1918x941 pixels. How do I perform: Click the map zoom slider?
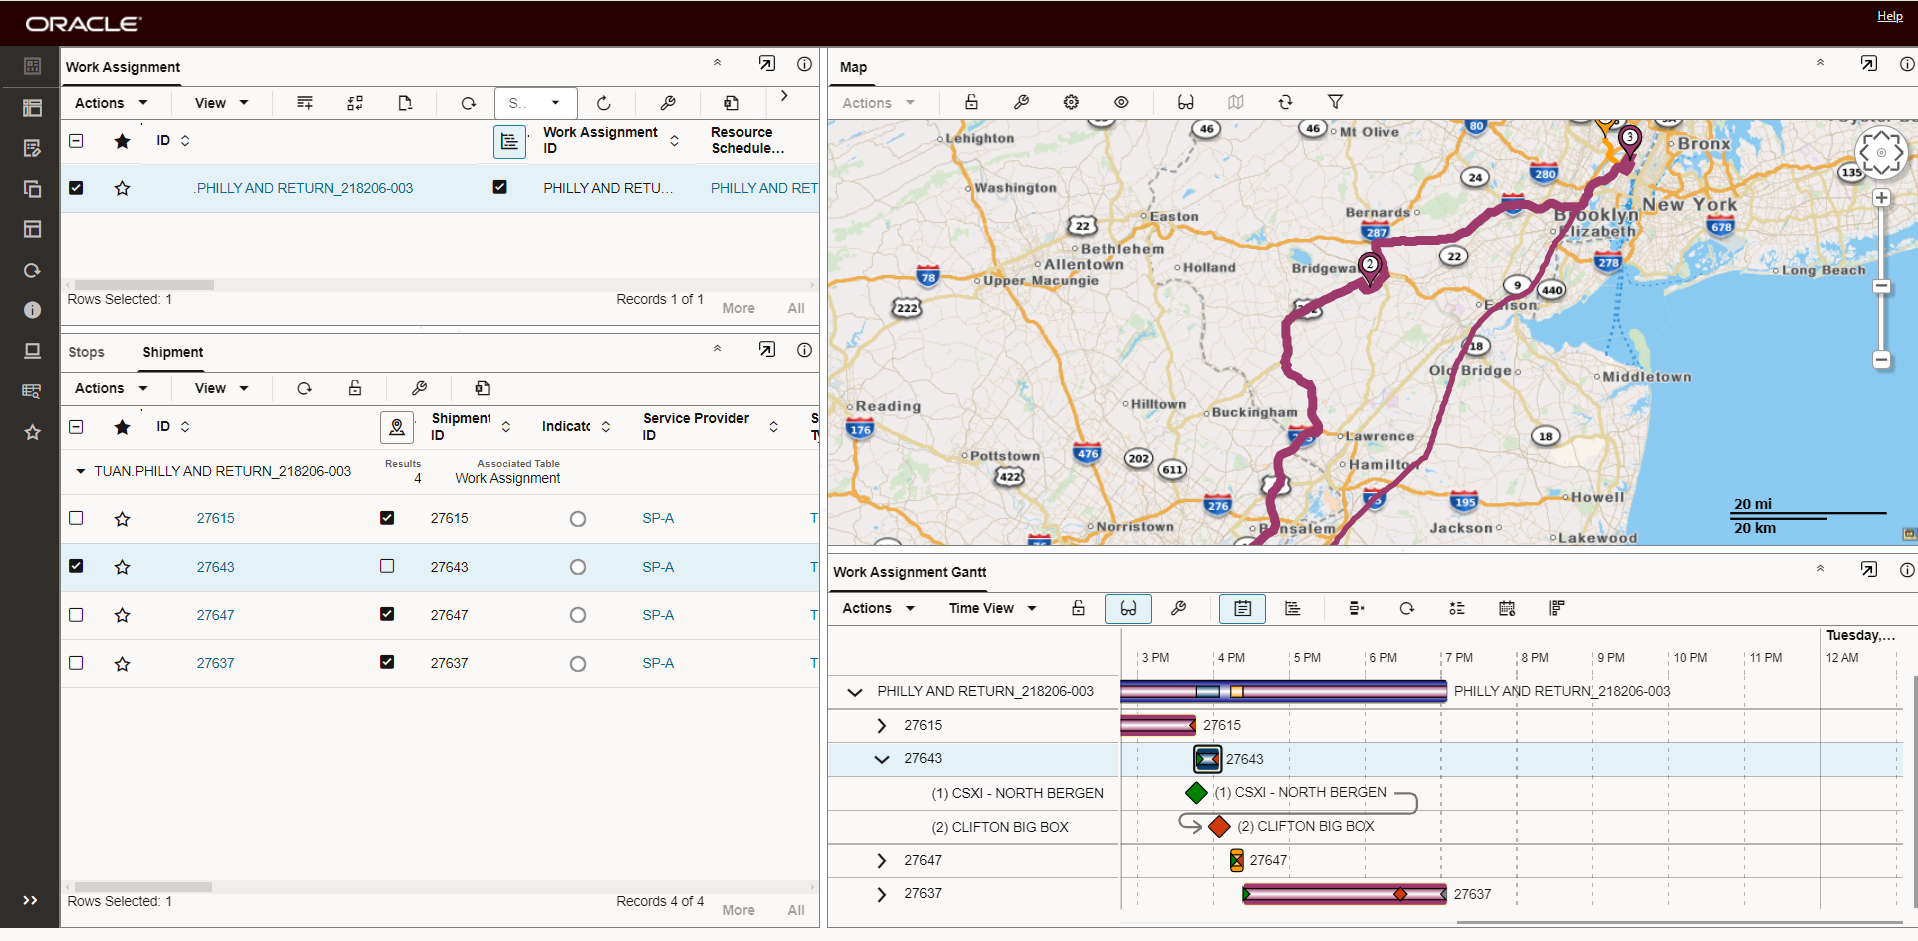pyautogui.click(x=1881, y=286)
